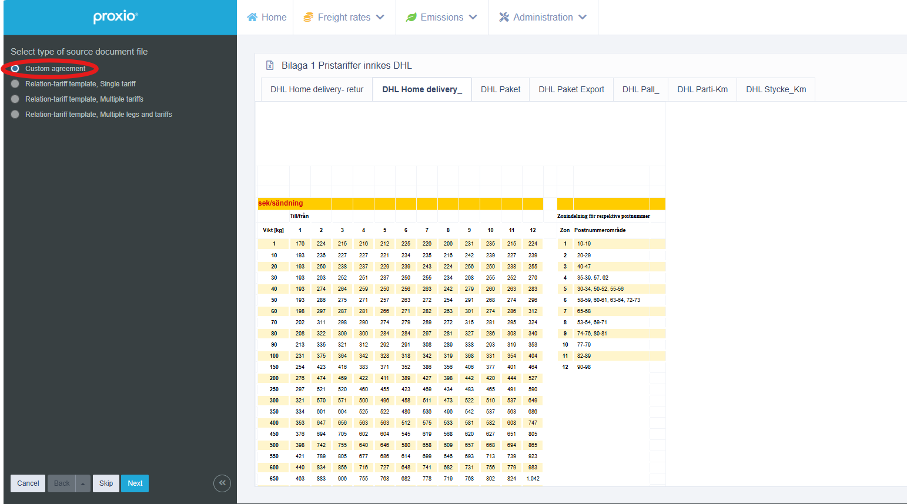Expand the Emissions dropdown arrow
The image size is (908, 504).
tap(473, 17)
